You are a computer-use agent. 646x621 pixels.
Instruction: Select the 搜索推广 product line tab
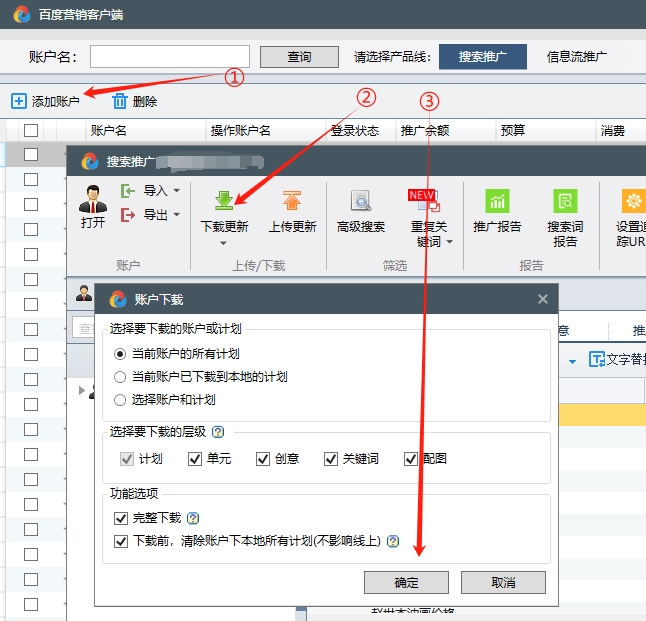click(x=483, y=56)
